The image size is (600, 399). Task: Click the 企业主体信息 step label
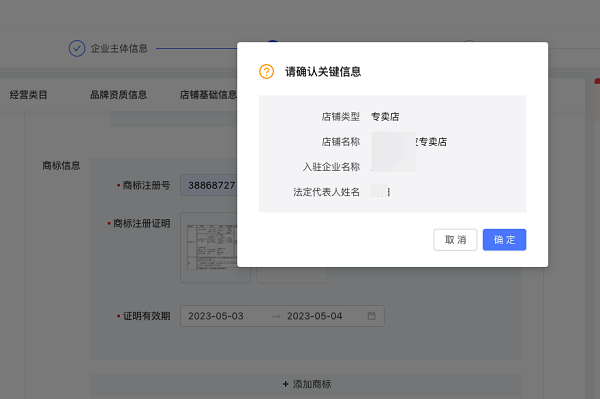pos(119,49)
